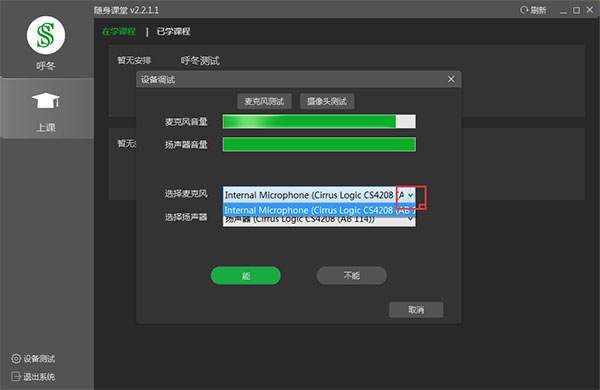Open the 选择扬声器 dropdown
Viewport: 600px width, 390px height.
[x=319, y=221]
